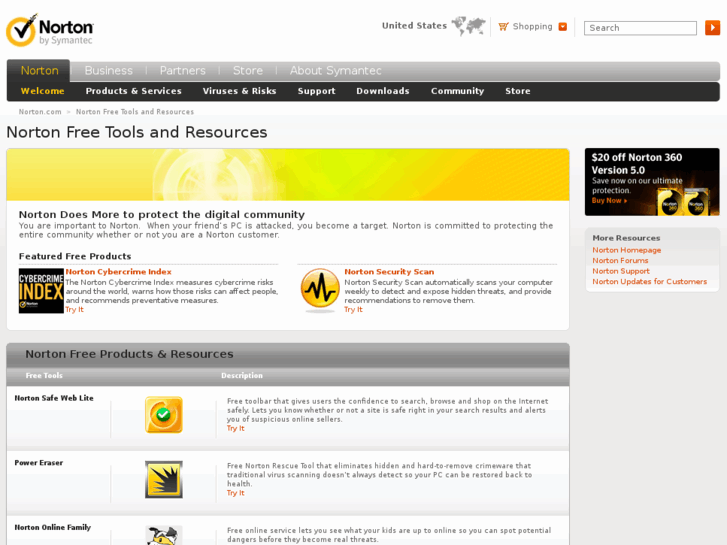Click the Norton Free Products & Resources heading
Screen dimensions: 727x545
pos(129,354)
